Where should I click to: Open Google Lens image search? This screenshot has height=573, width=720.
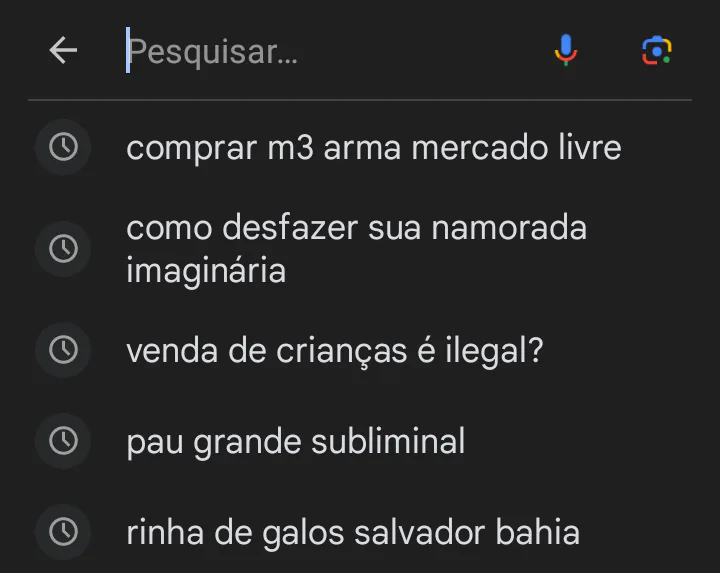pyautogui.click(x=656, y=50)
